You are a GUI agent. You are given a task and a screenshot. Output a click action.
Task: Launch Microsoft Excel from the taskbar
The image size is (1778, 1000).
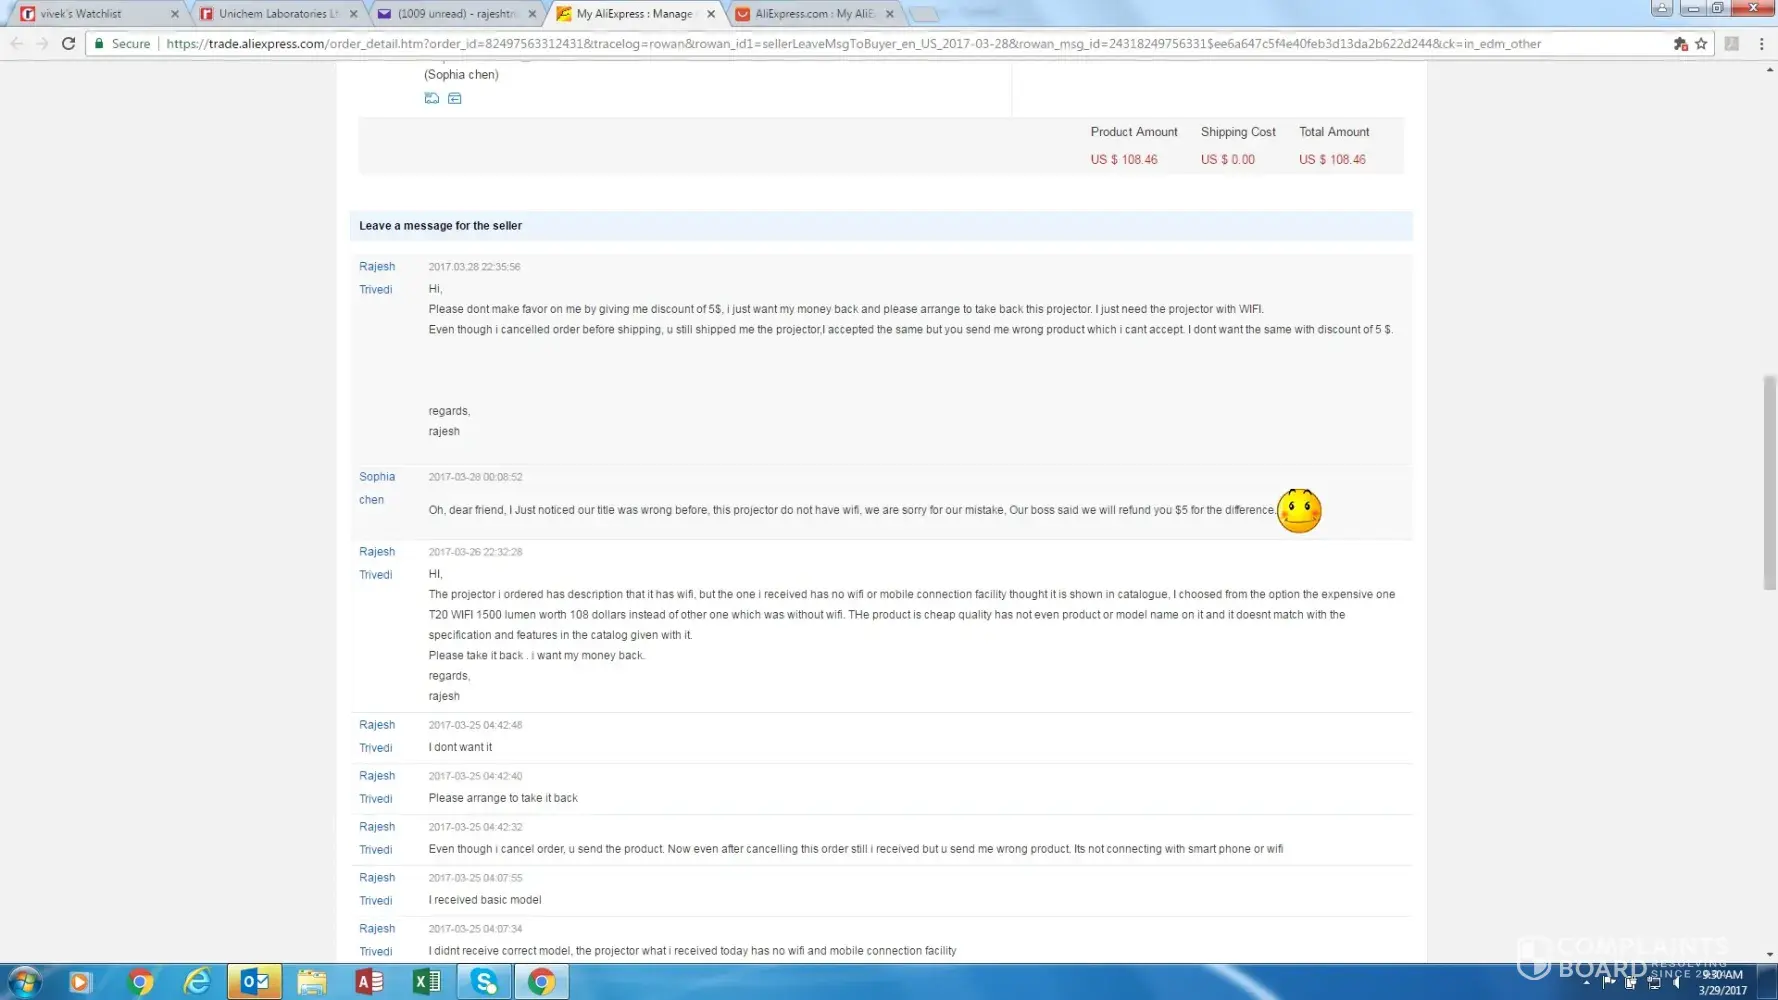coord(427,982)
